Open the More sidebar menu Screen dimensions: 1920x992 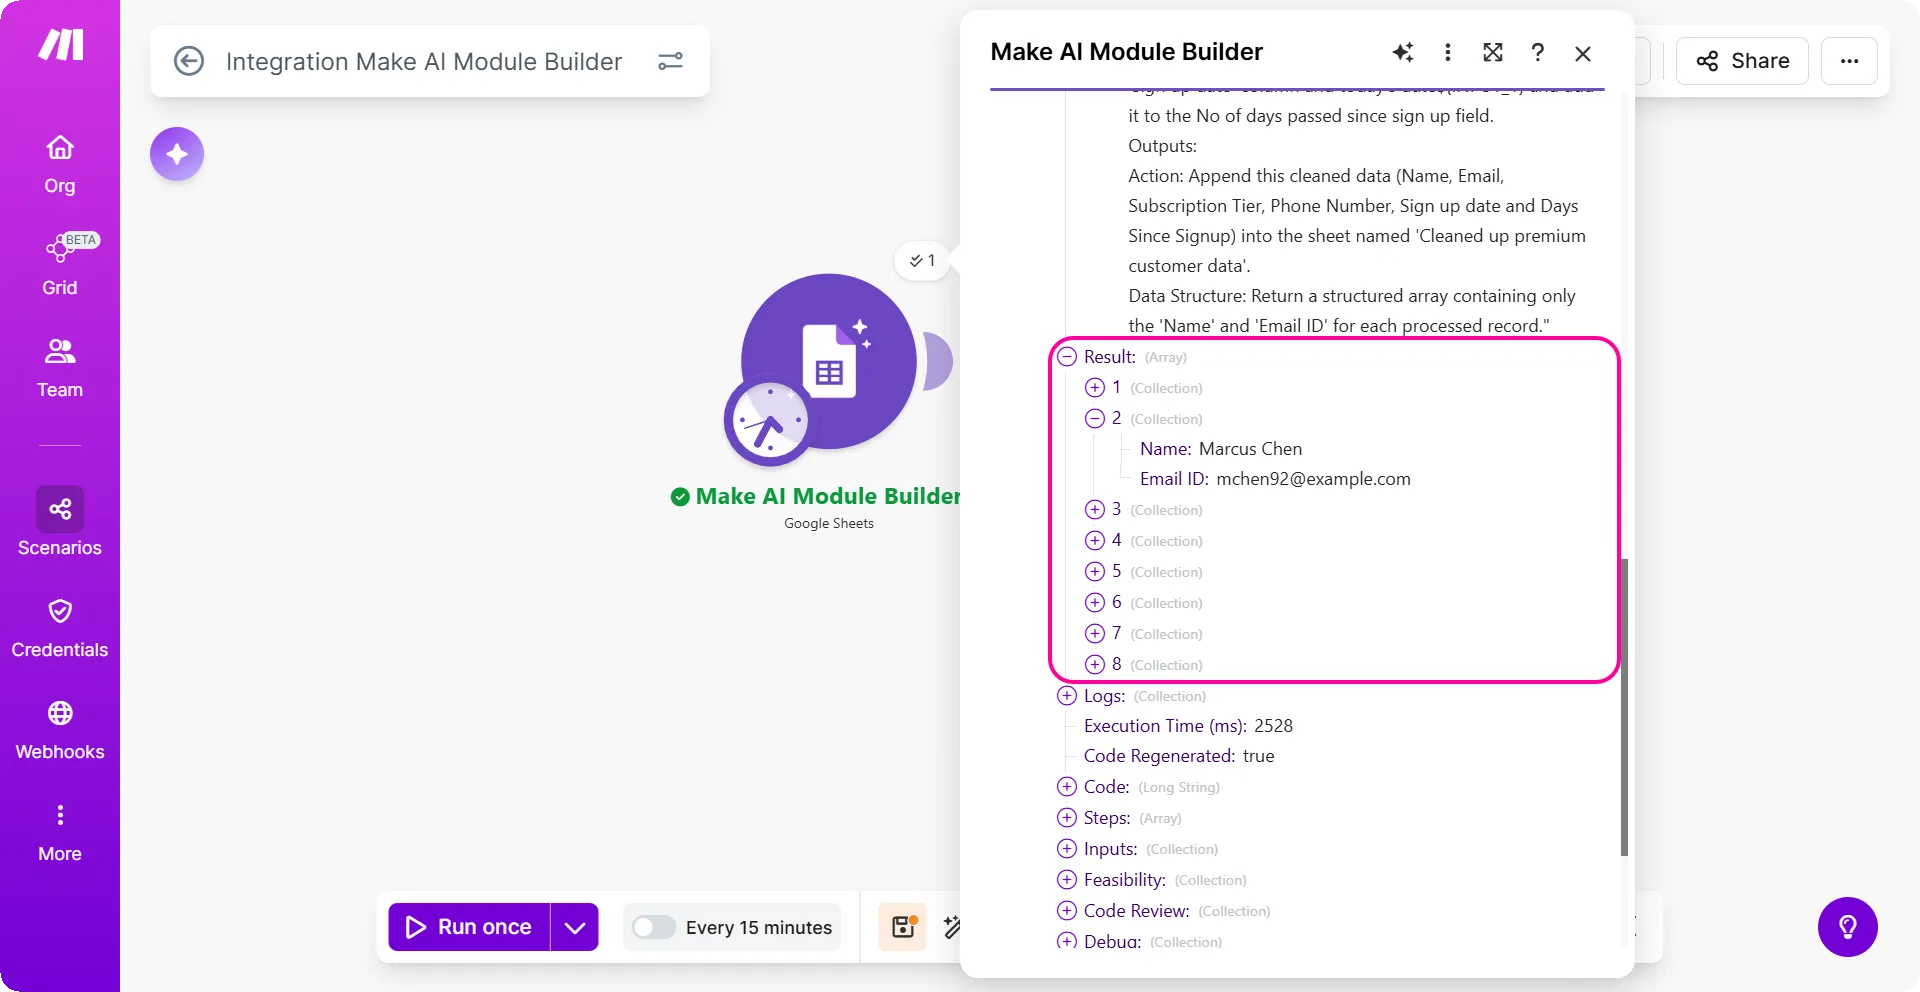pos(60,833)
